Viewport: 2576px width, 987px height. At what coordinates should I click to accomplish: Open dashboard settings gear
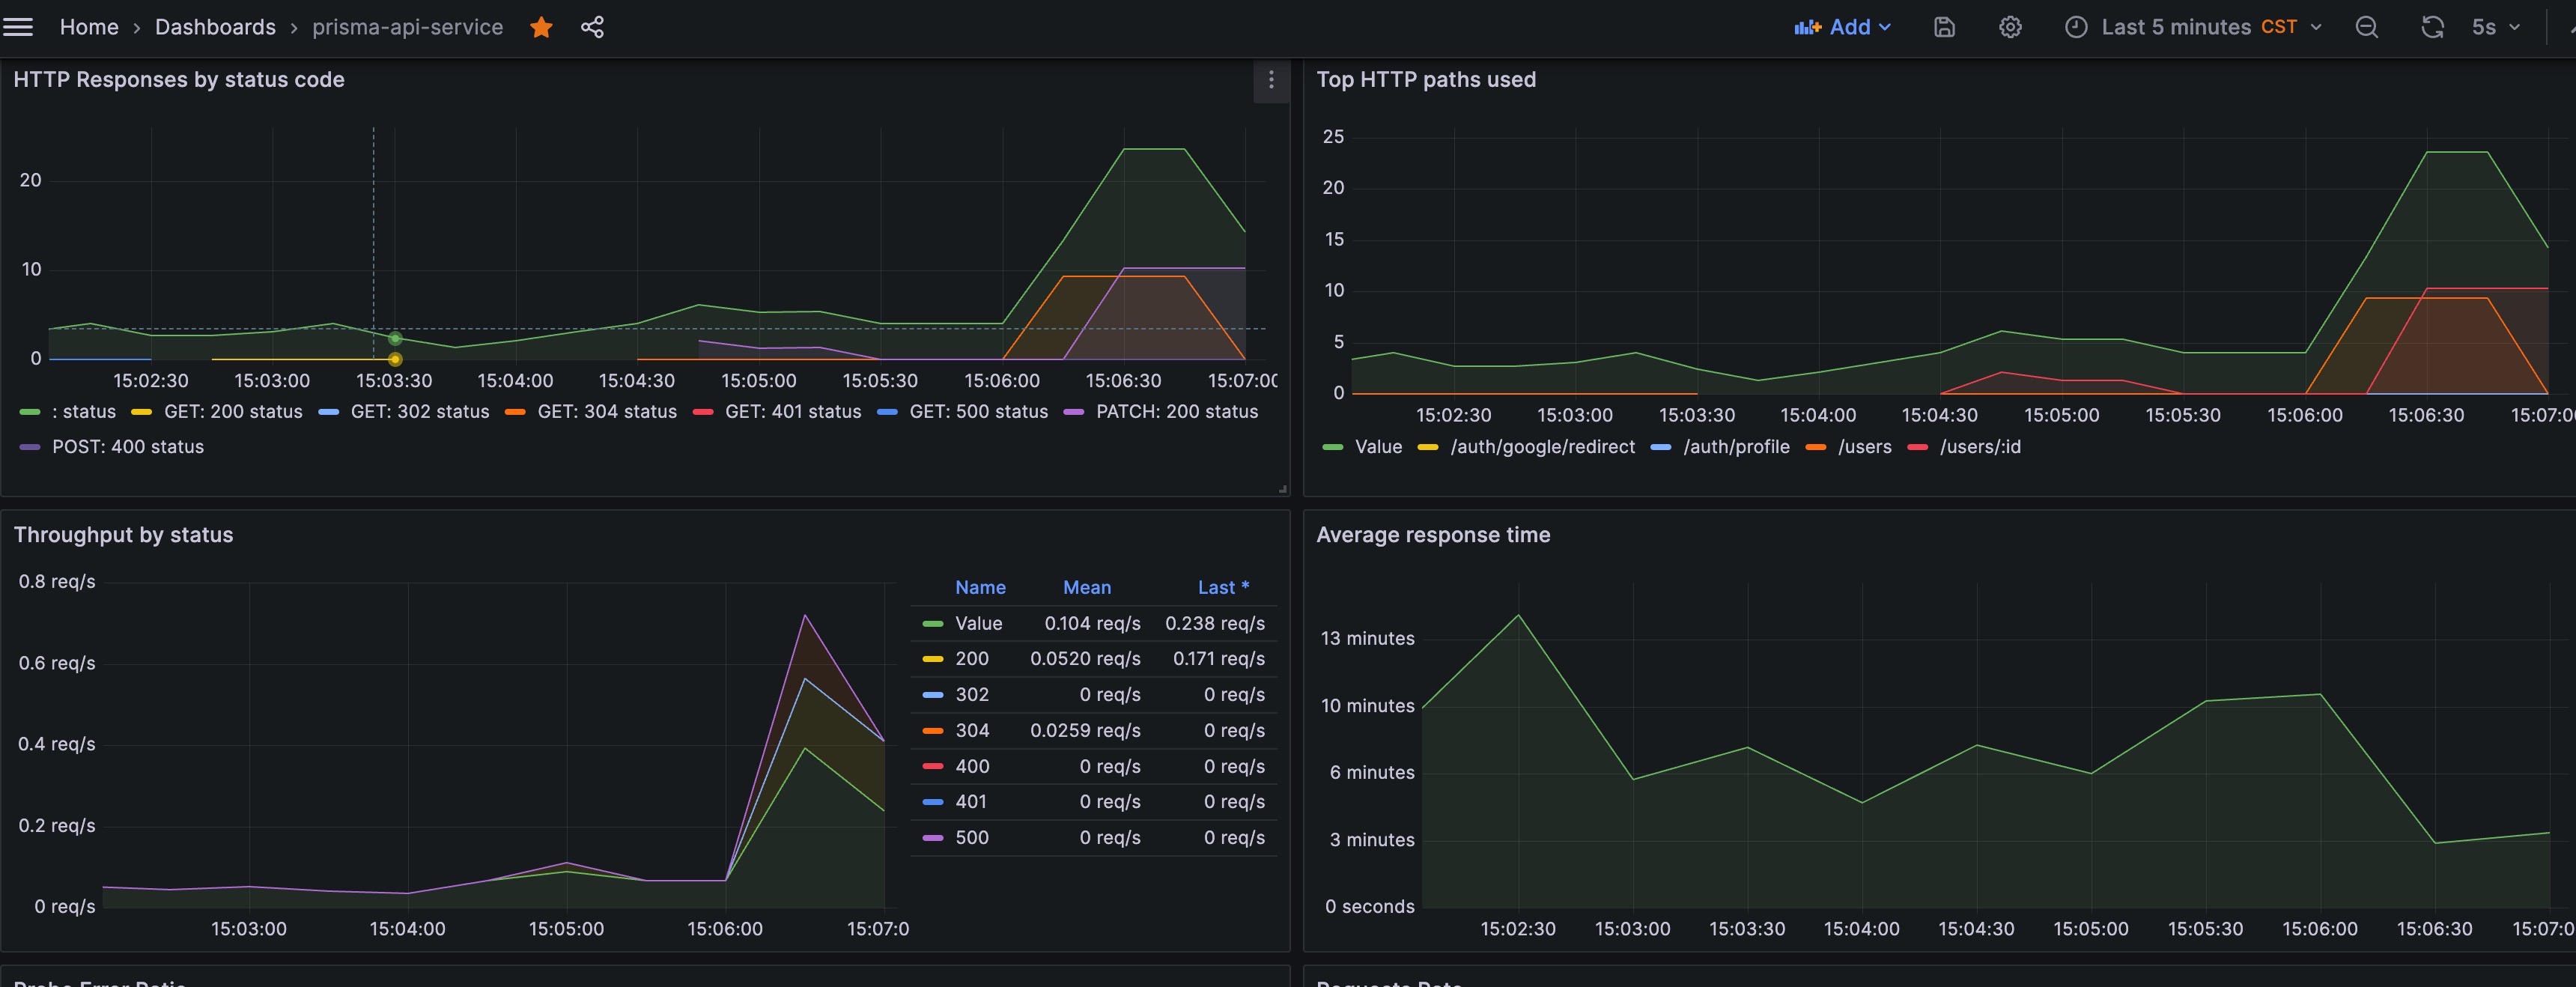pos(2010,27)
